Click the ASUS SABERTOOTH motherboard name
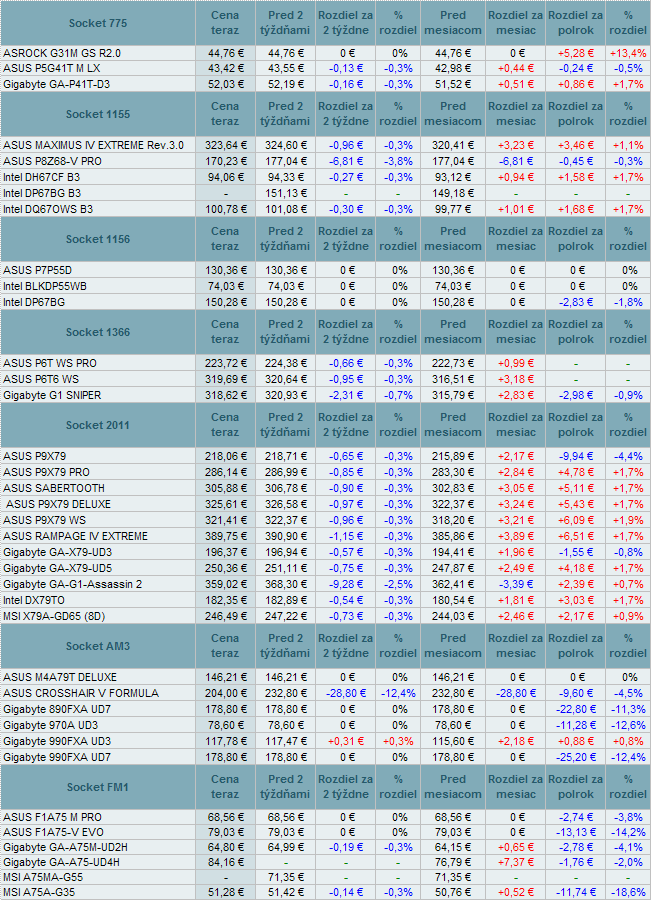The height and width of the screenshot is (900, 651). [55, 488]
